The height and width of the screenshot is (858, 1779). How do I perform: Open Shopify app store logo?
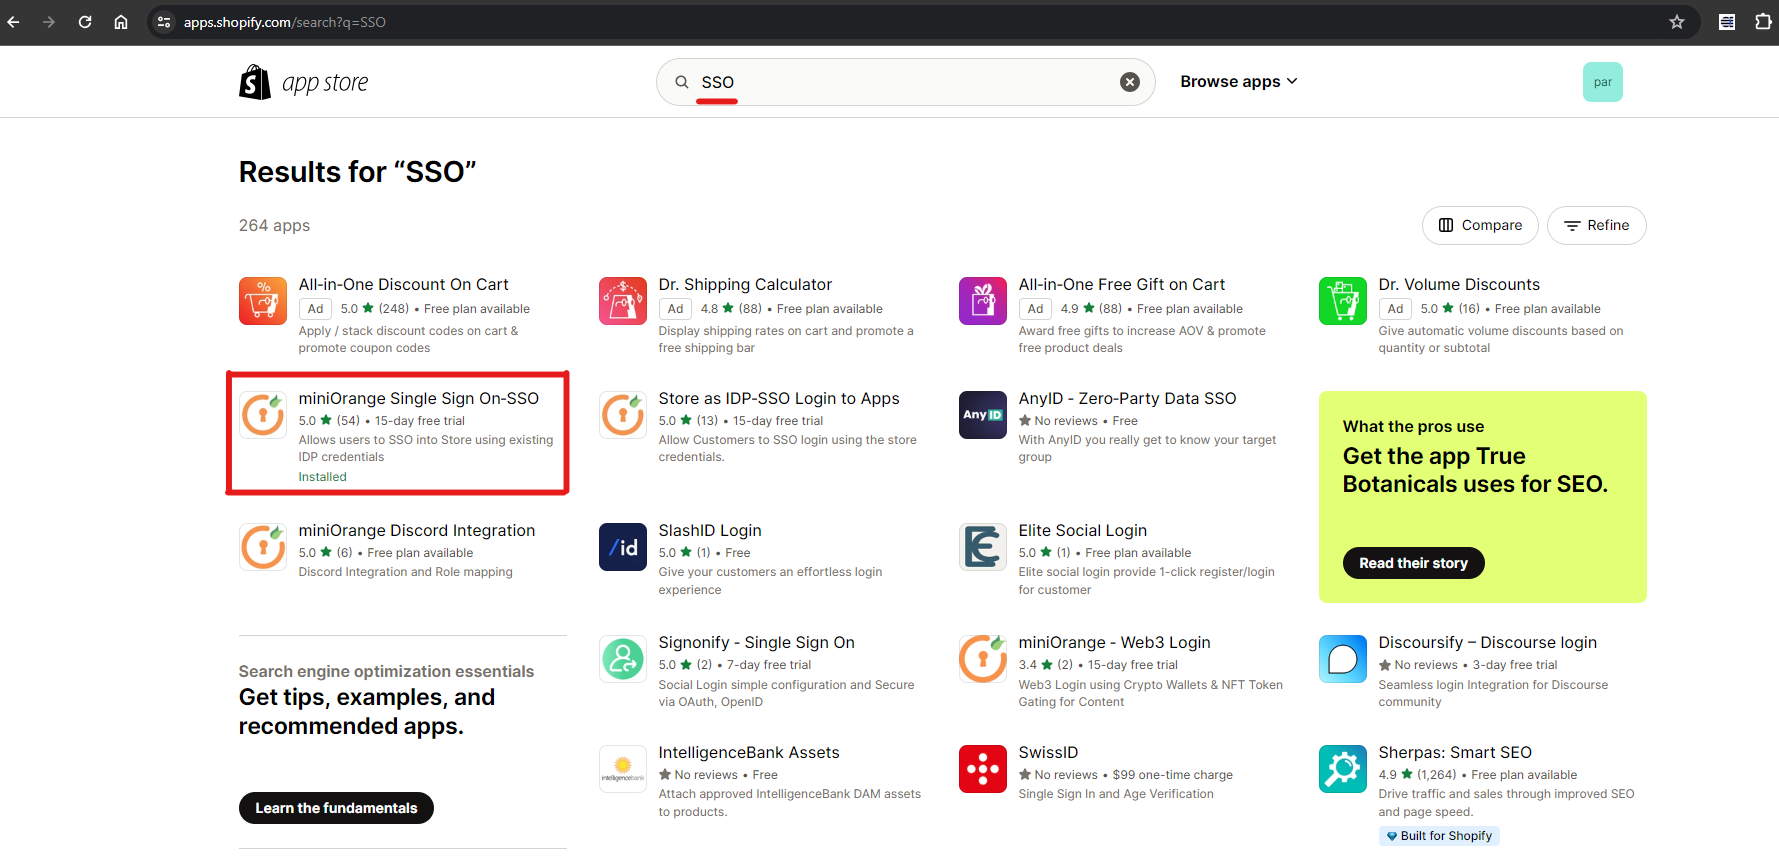(304, 82)
